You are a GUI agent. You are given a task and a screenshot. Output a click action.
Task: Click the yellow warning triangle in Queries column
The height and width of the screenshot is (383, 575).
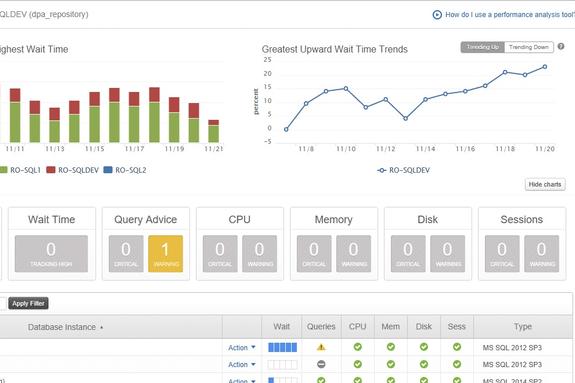(321, 347)
